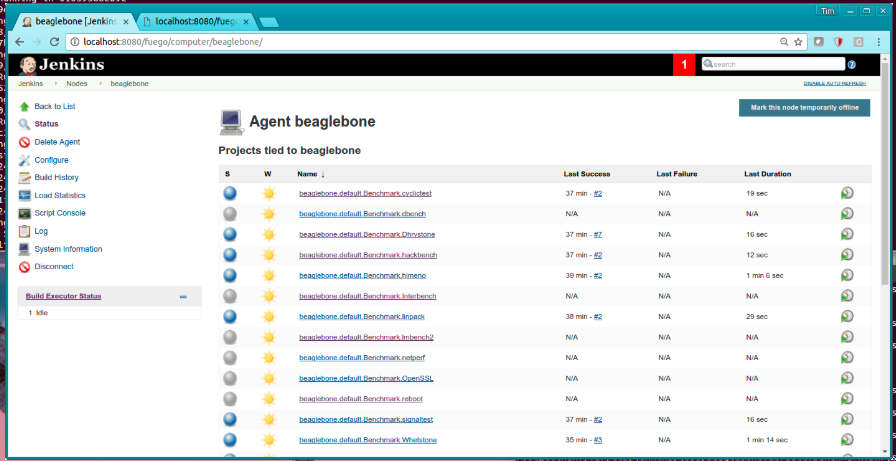Bookmark this page with the star icon
Viewport: 896px width, 461px height.
point(798,42)
